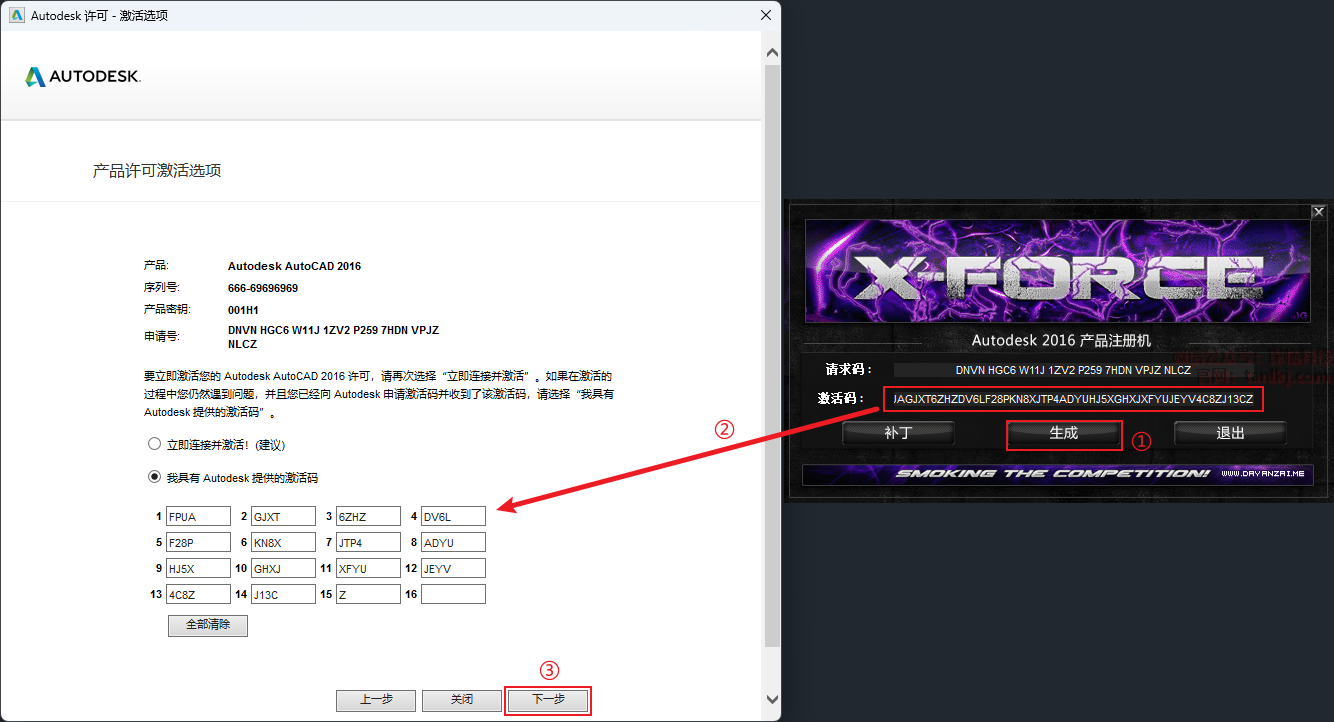The image size is (1334, 722).
Task: Click the empty activation code field 16
Action: pyautogui.click(x=453, y=594)
